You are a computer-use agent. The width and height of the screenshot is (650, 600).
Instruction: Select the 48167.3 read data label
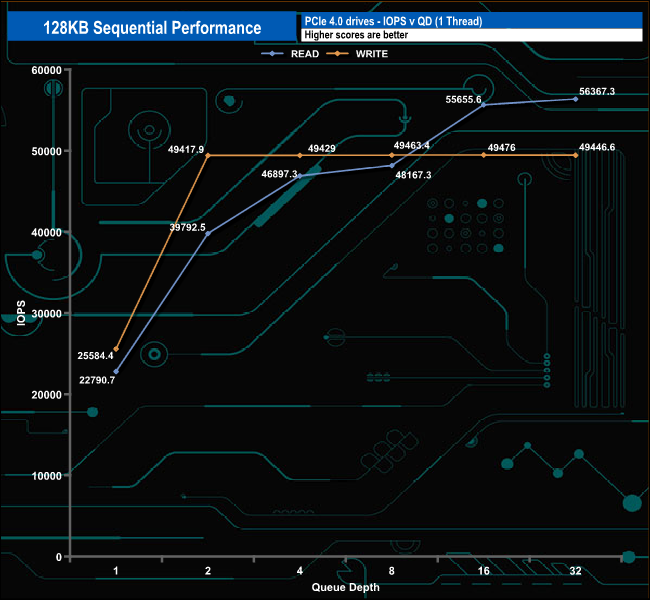click(413, 175)
